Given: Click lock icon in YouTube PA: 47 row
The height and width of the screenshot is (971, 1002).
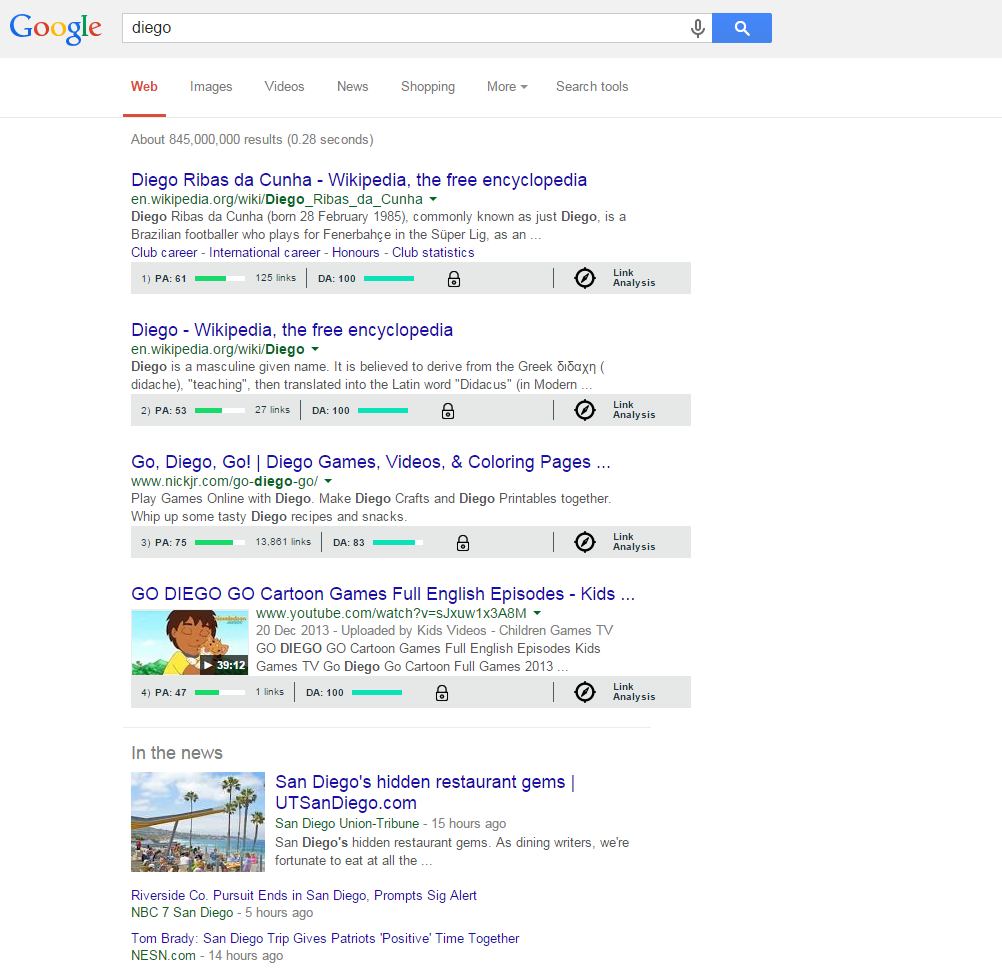Looking at the screenshot, I should [442, 693].
